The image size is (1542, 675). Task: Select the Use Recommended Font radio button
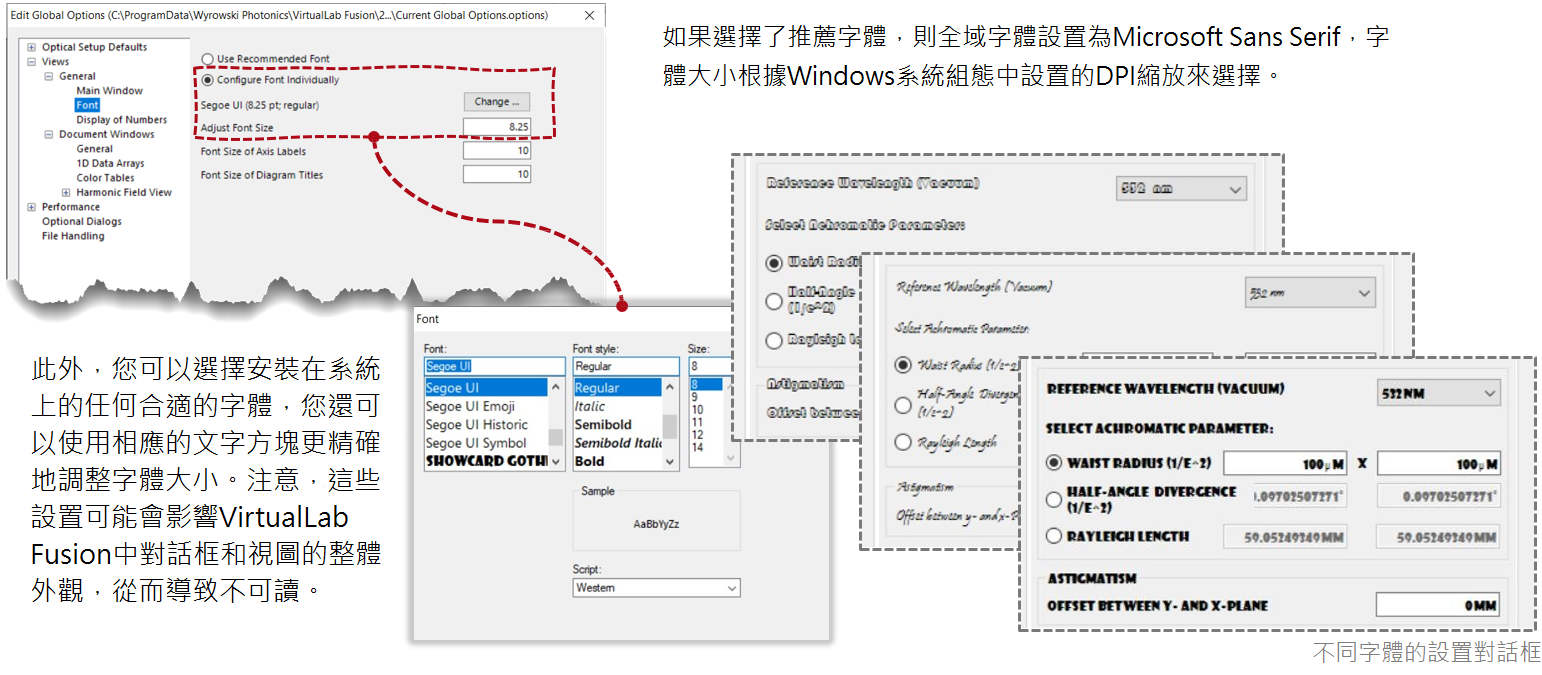pos(207,59)
